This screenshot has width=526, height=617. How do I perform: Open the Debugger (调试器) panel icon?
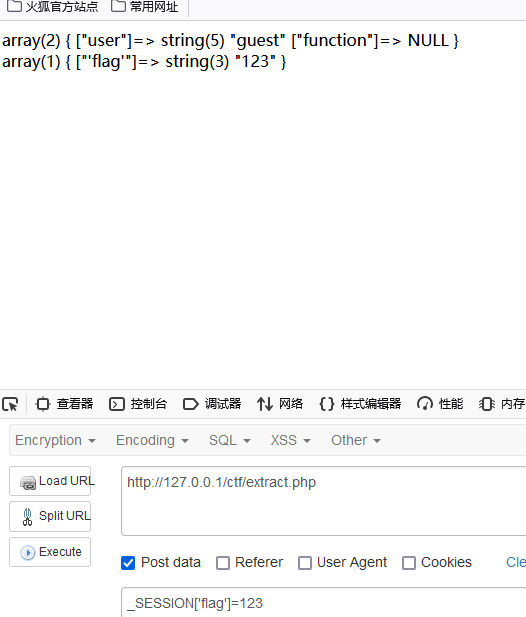tap(190, 404)
